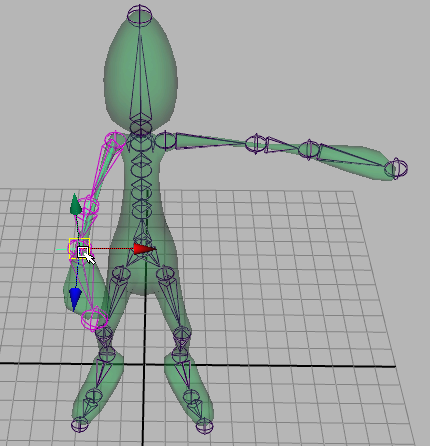This screenshot has width=430, height=446.
Task: Select the toe-tip joint of outstretched-arm-side foot
Action: 204,426
